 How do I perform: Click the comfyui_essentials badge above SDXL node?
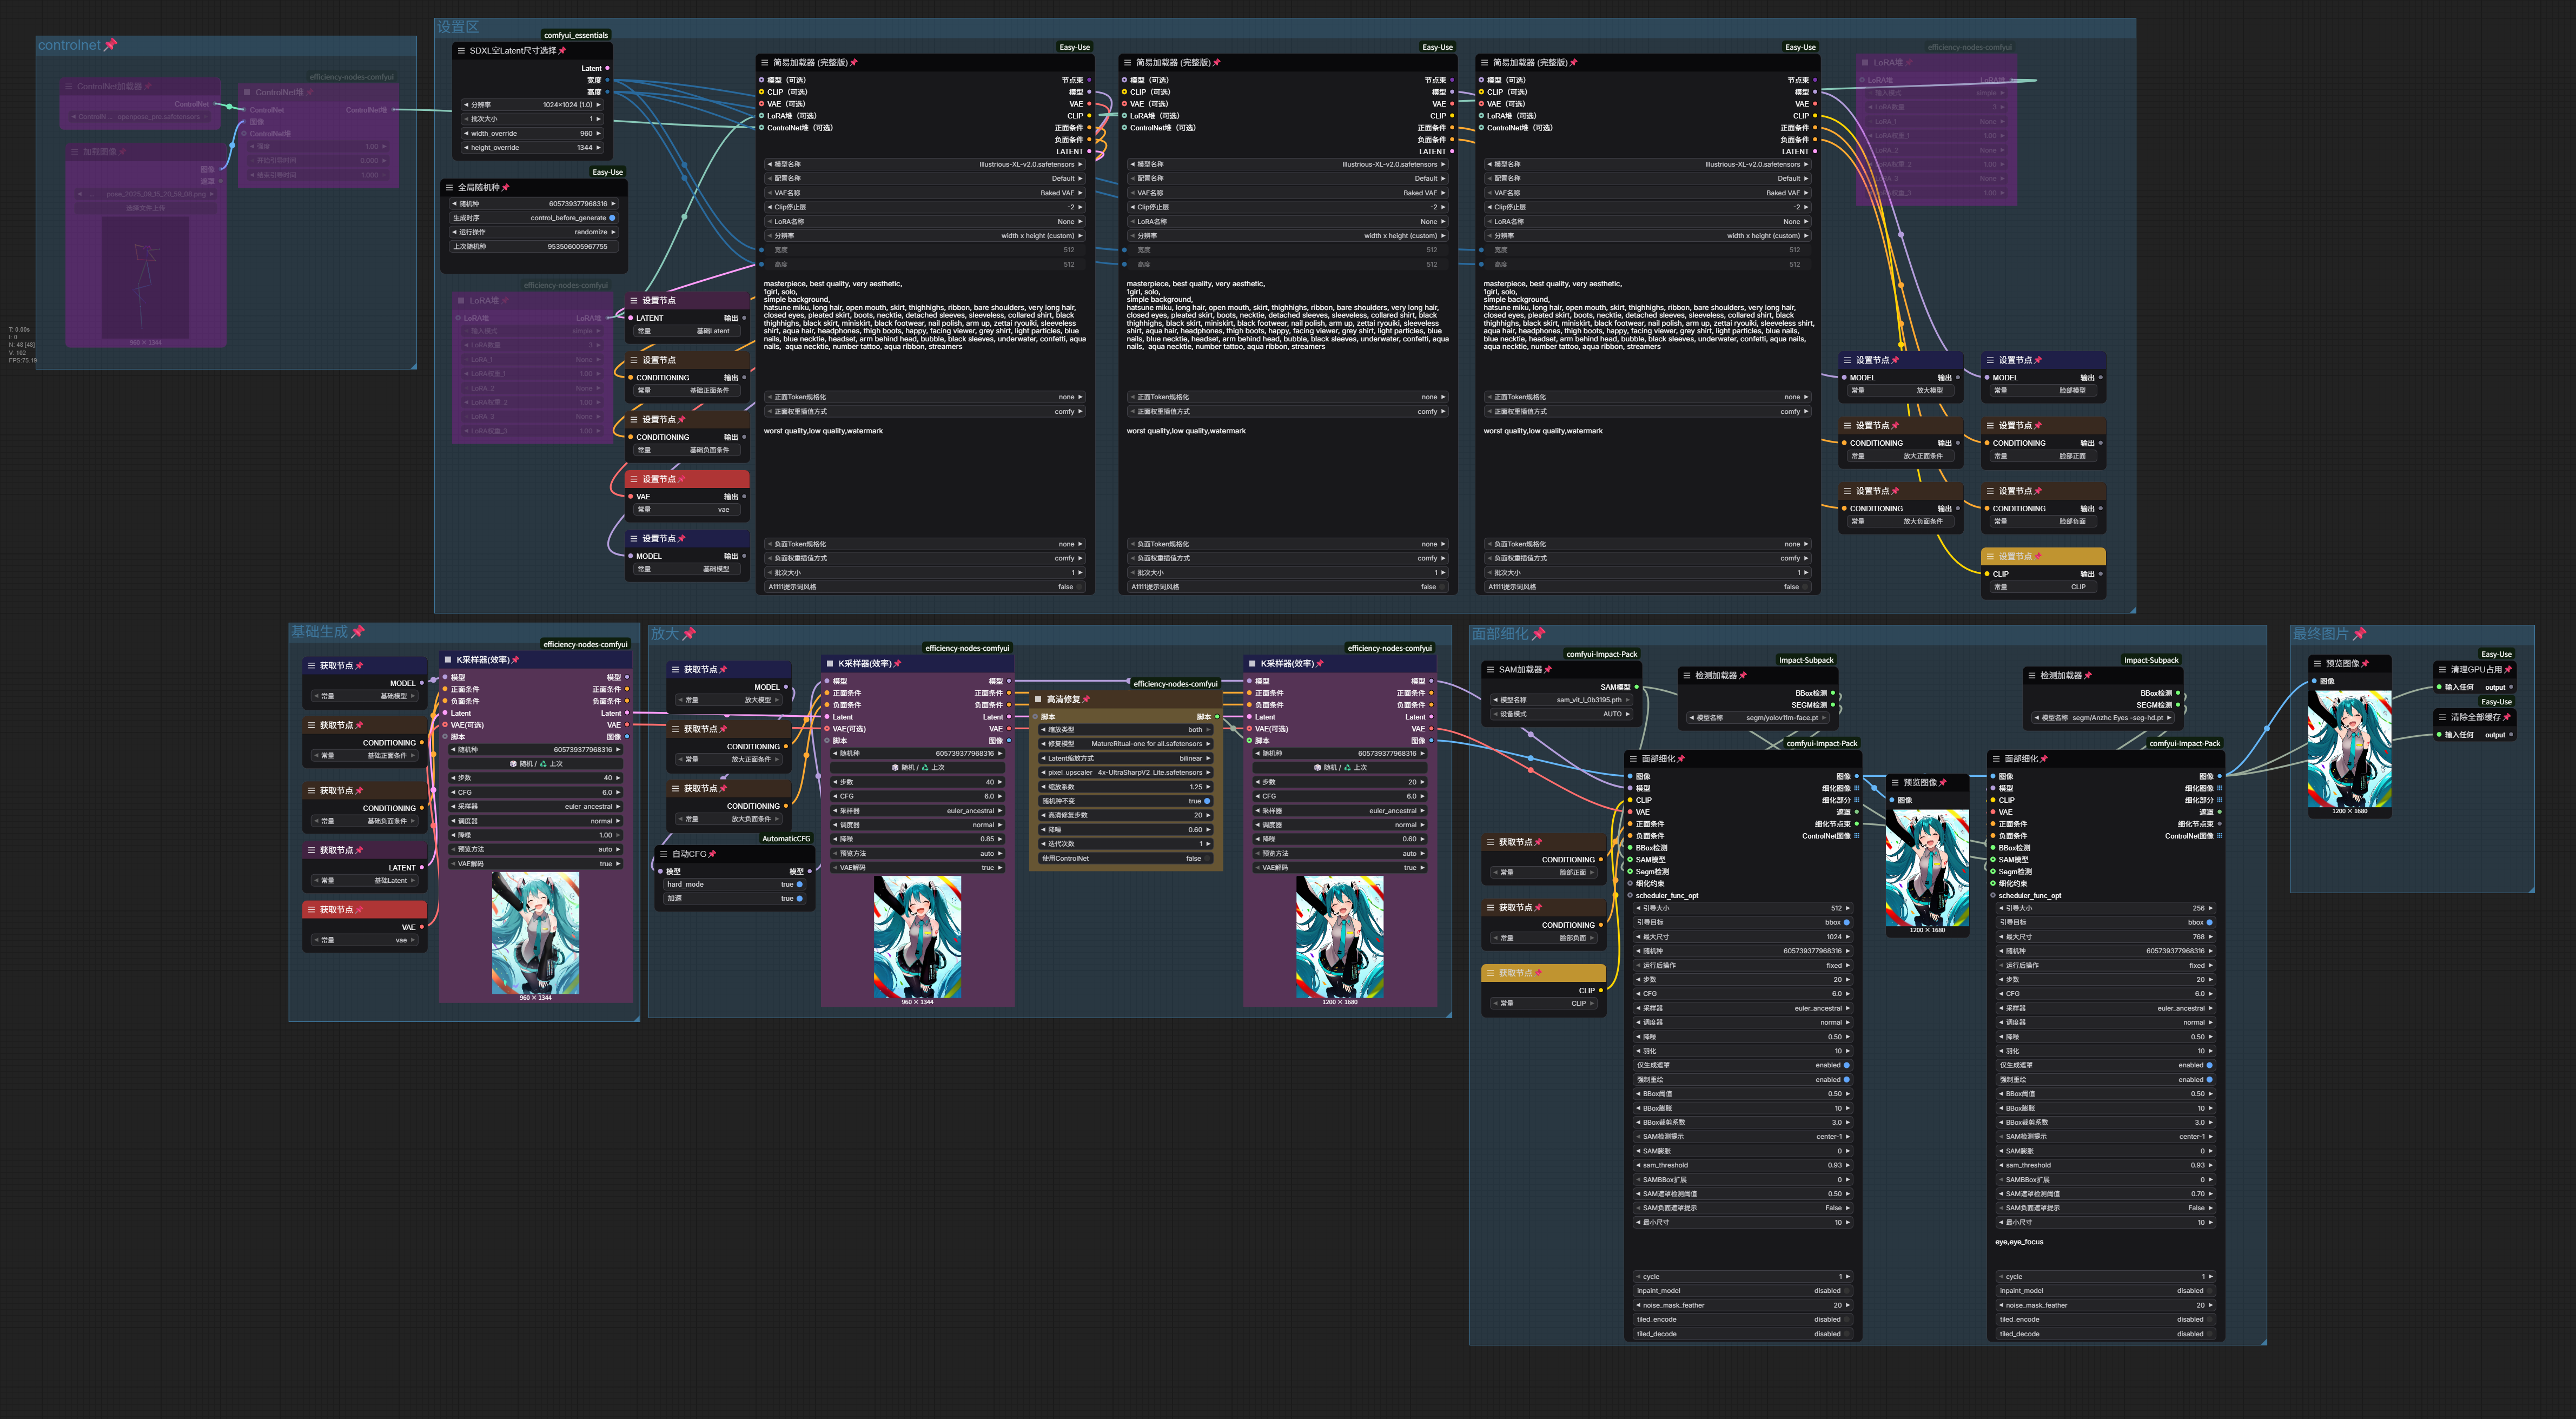(575, 35)
